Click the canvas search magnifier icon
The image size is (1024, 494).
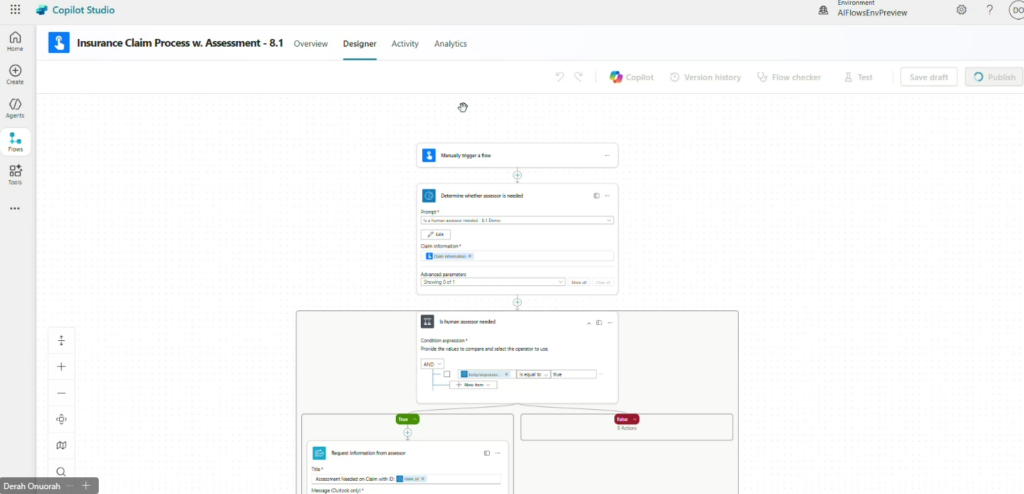click(x=61, y=471)
